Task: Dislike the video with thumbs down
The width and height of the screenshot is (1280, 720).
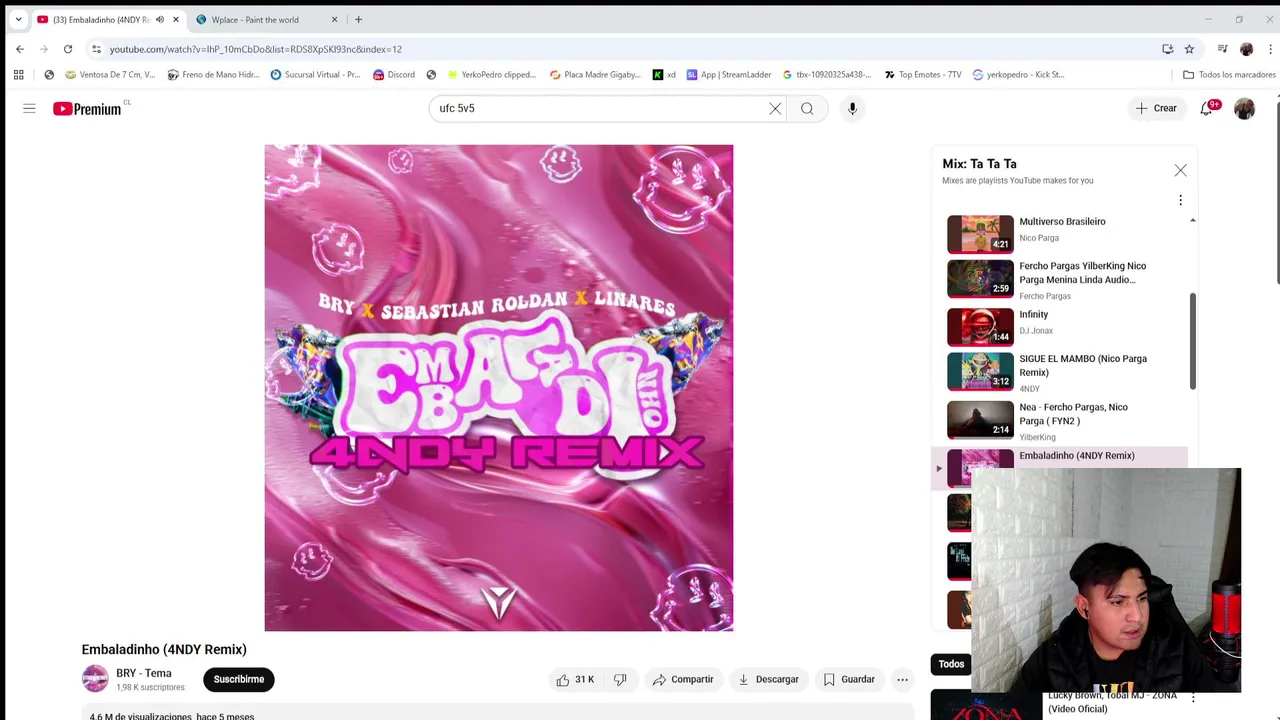Action: click(620, 679)
